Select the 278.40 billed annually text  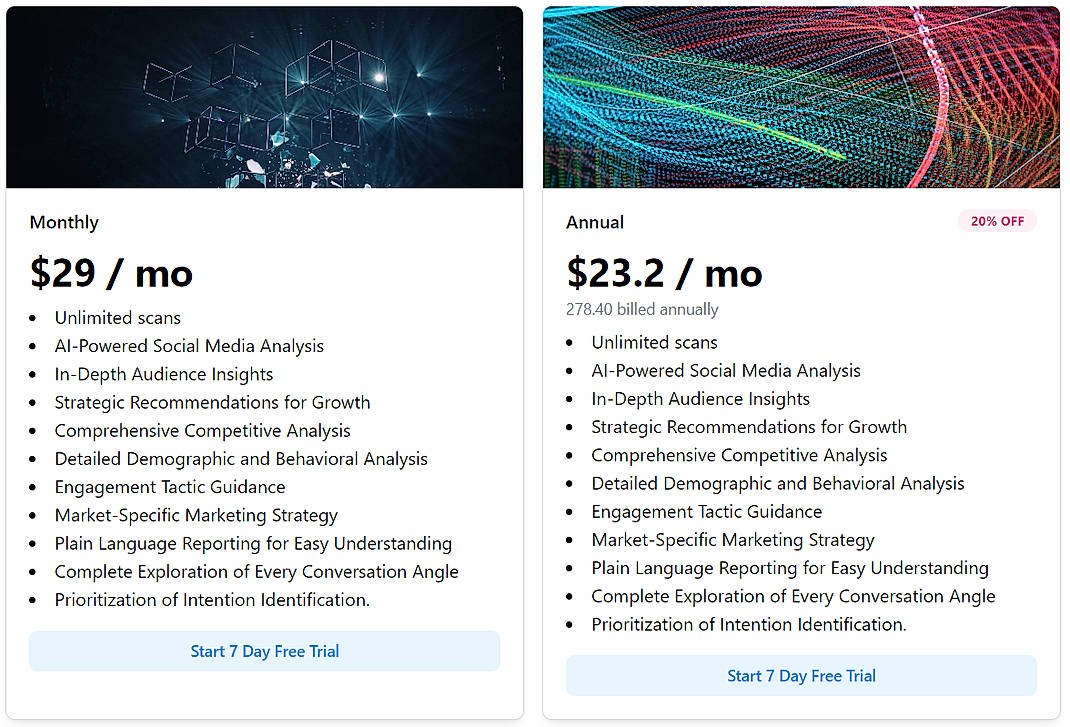pyautogui.click(x=642, y=309)
